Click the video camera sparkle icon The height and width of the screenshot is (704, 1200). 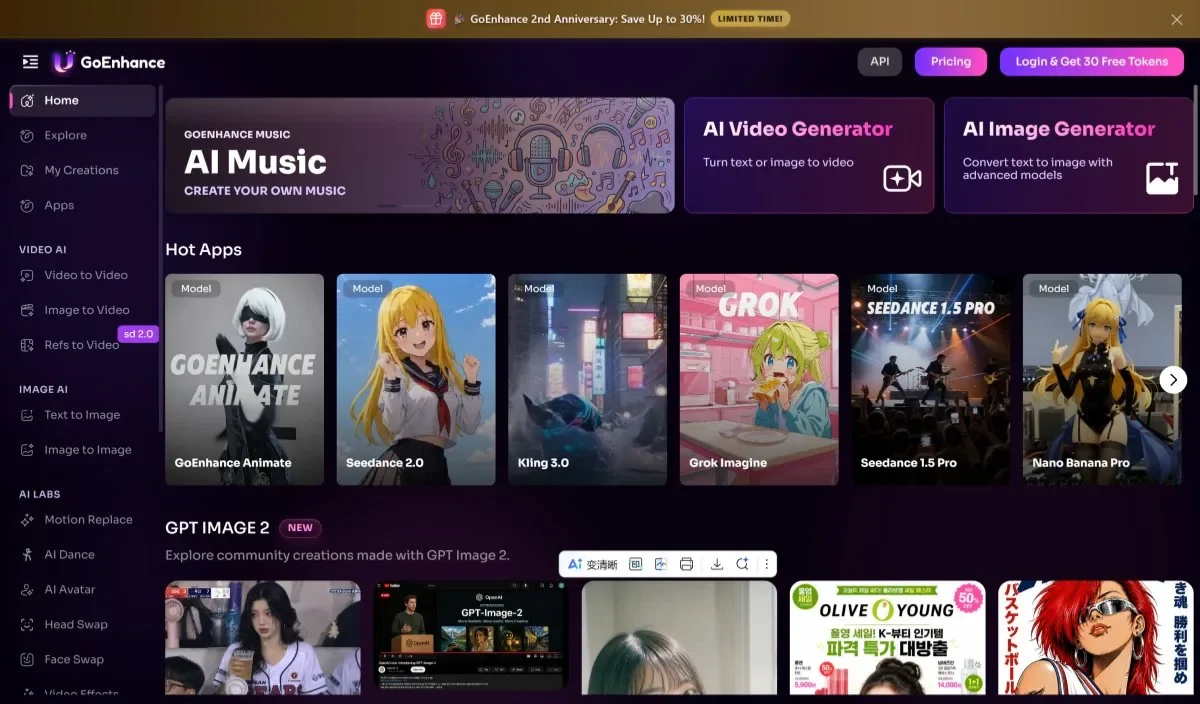point(902,178)
